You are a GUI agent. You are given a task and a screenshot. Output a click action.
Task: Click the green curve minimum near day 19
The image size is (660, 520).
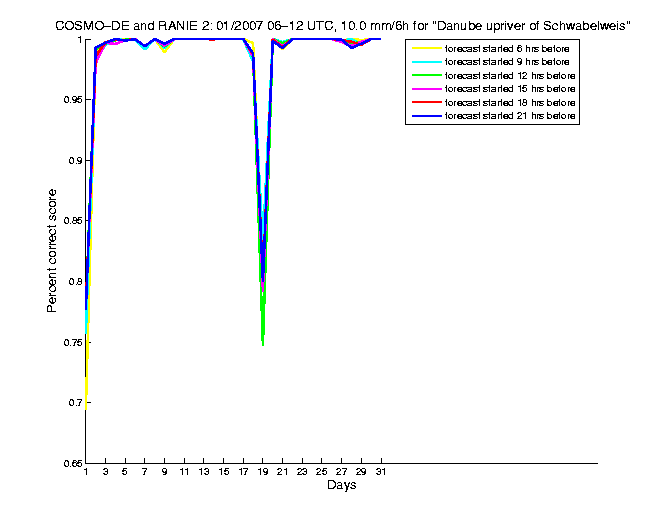pyautogui.click(x=263, y=345)
